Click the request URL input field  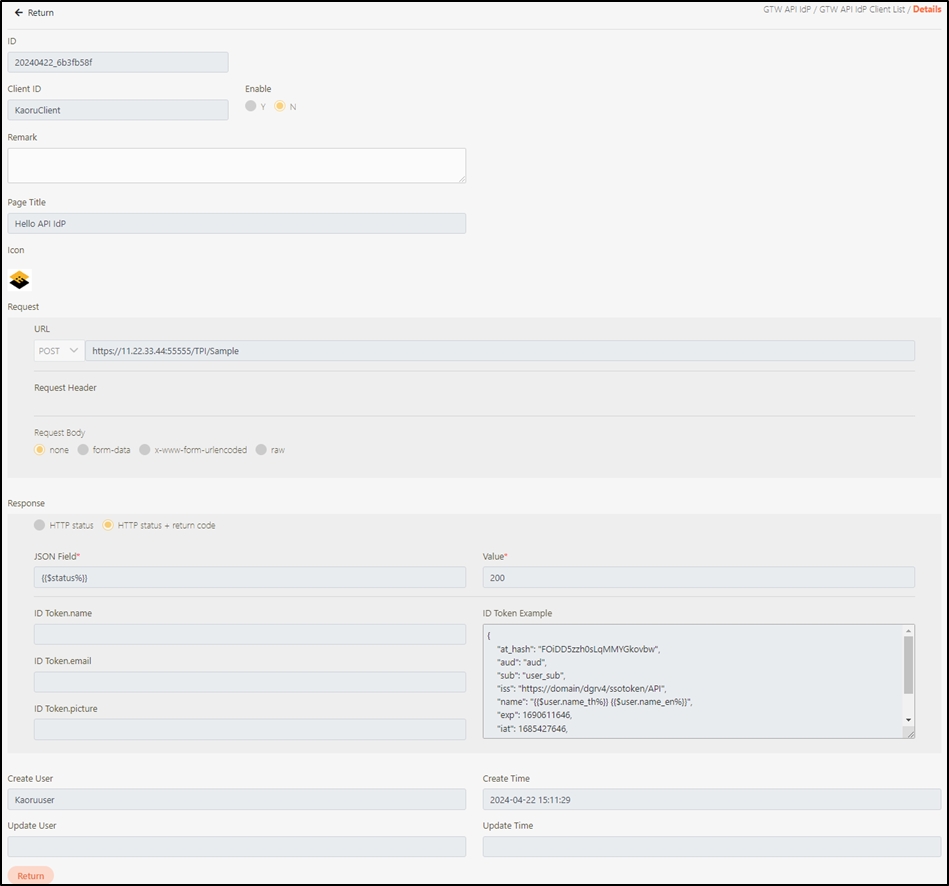point(499,351)
